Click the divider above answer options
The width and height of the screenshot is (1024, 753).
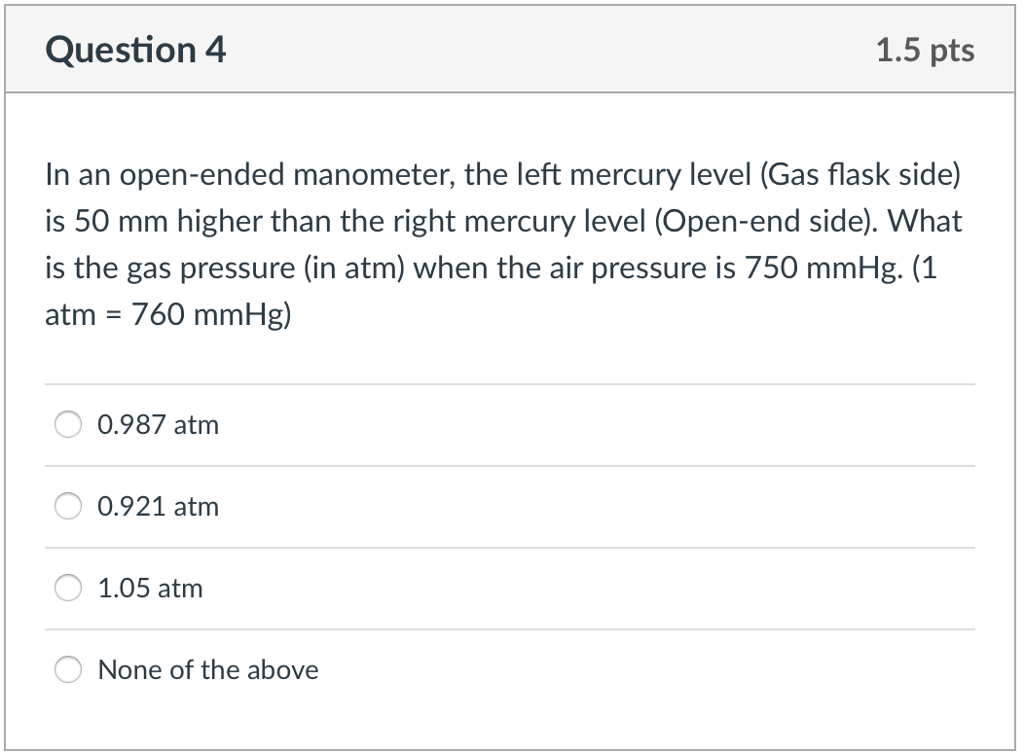pyautogui.click(x=510, y=382)
